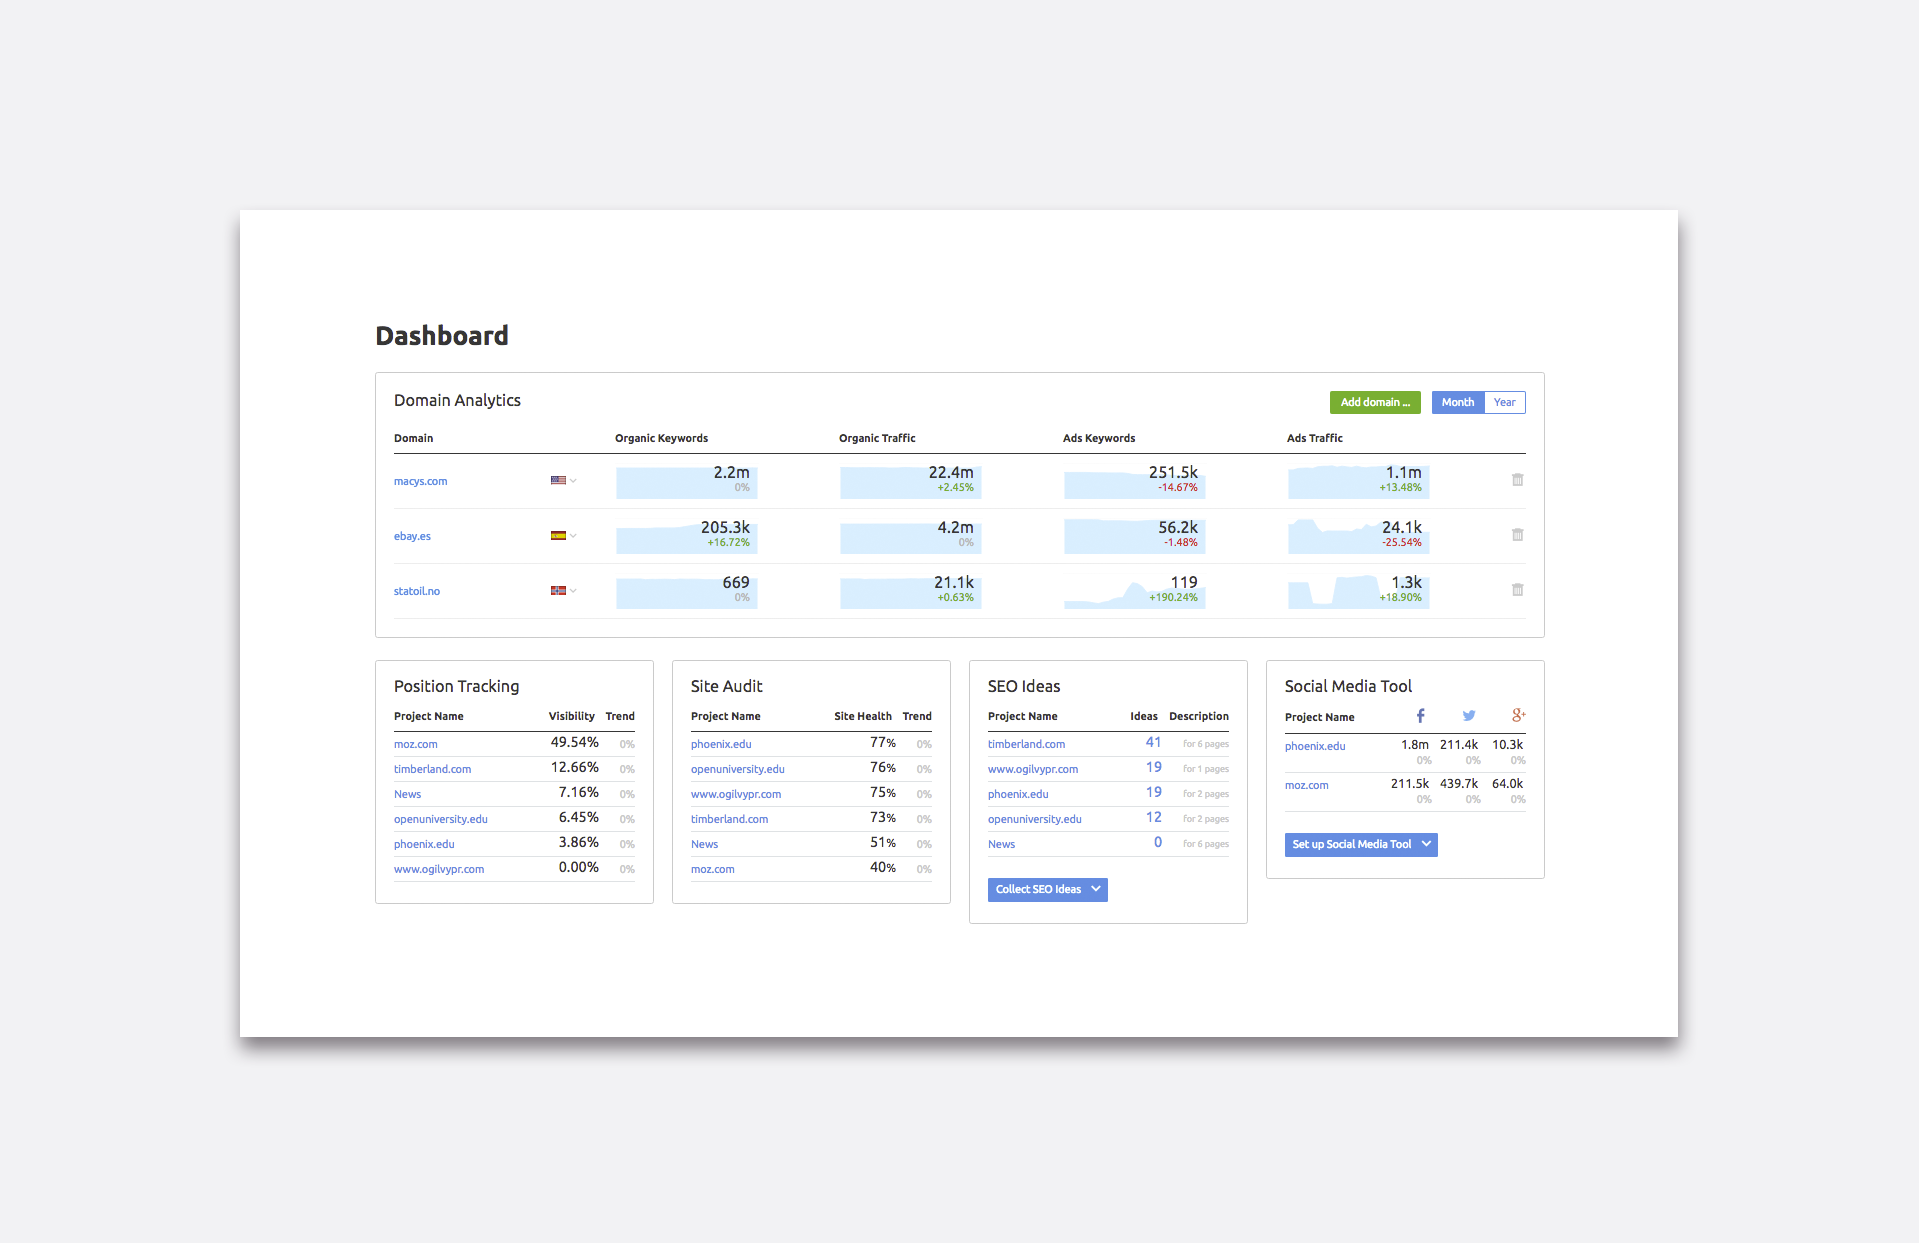
Task: Click the Spain flag next to ebay.es
Action: (558, 535)
